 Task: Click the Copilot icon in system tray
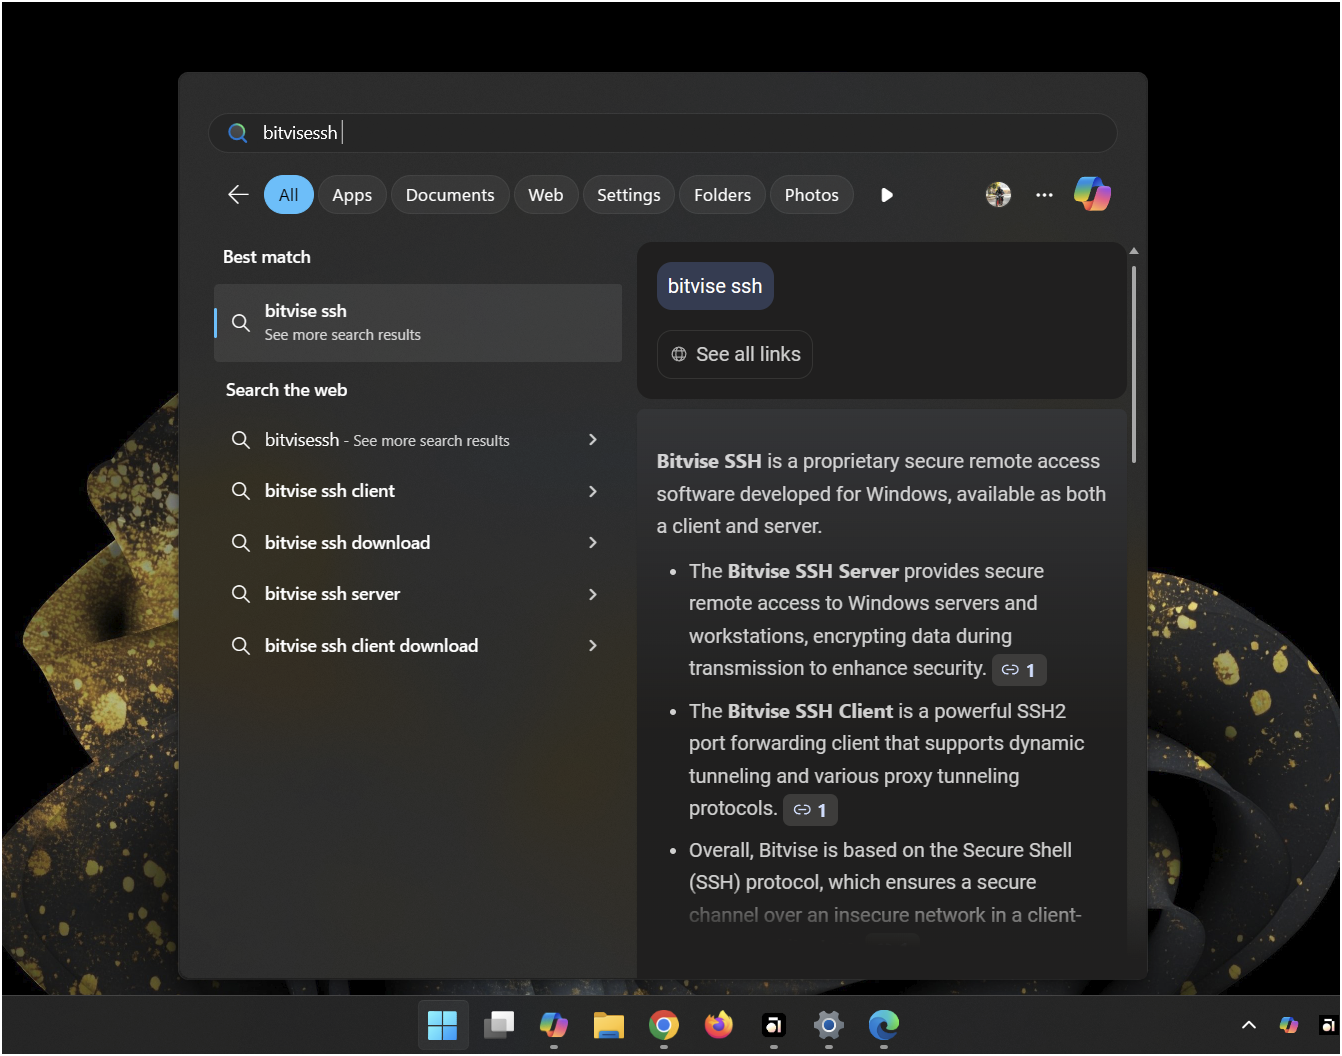point(1289,1025)
